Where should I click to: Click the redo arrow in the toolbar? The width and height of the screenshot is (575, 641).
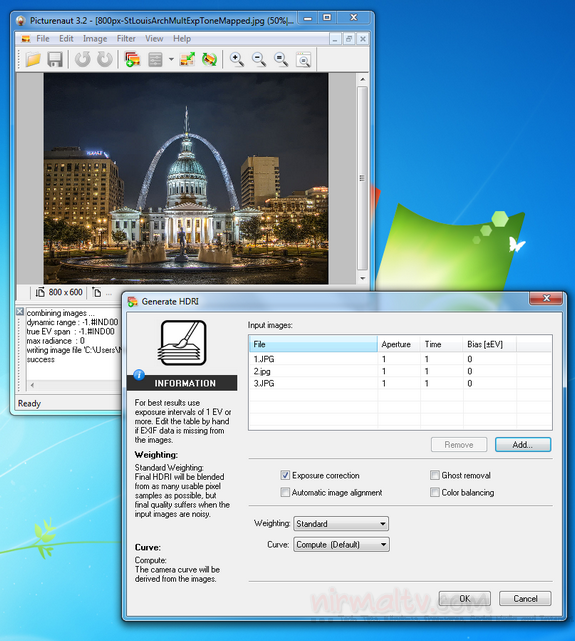click(105, 60)
